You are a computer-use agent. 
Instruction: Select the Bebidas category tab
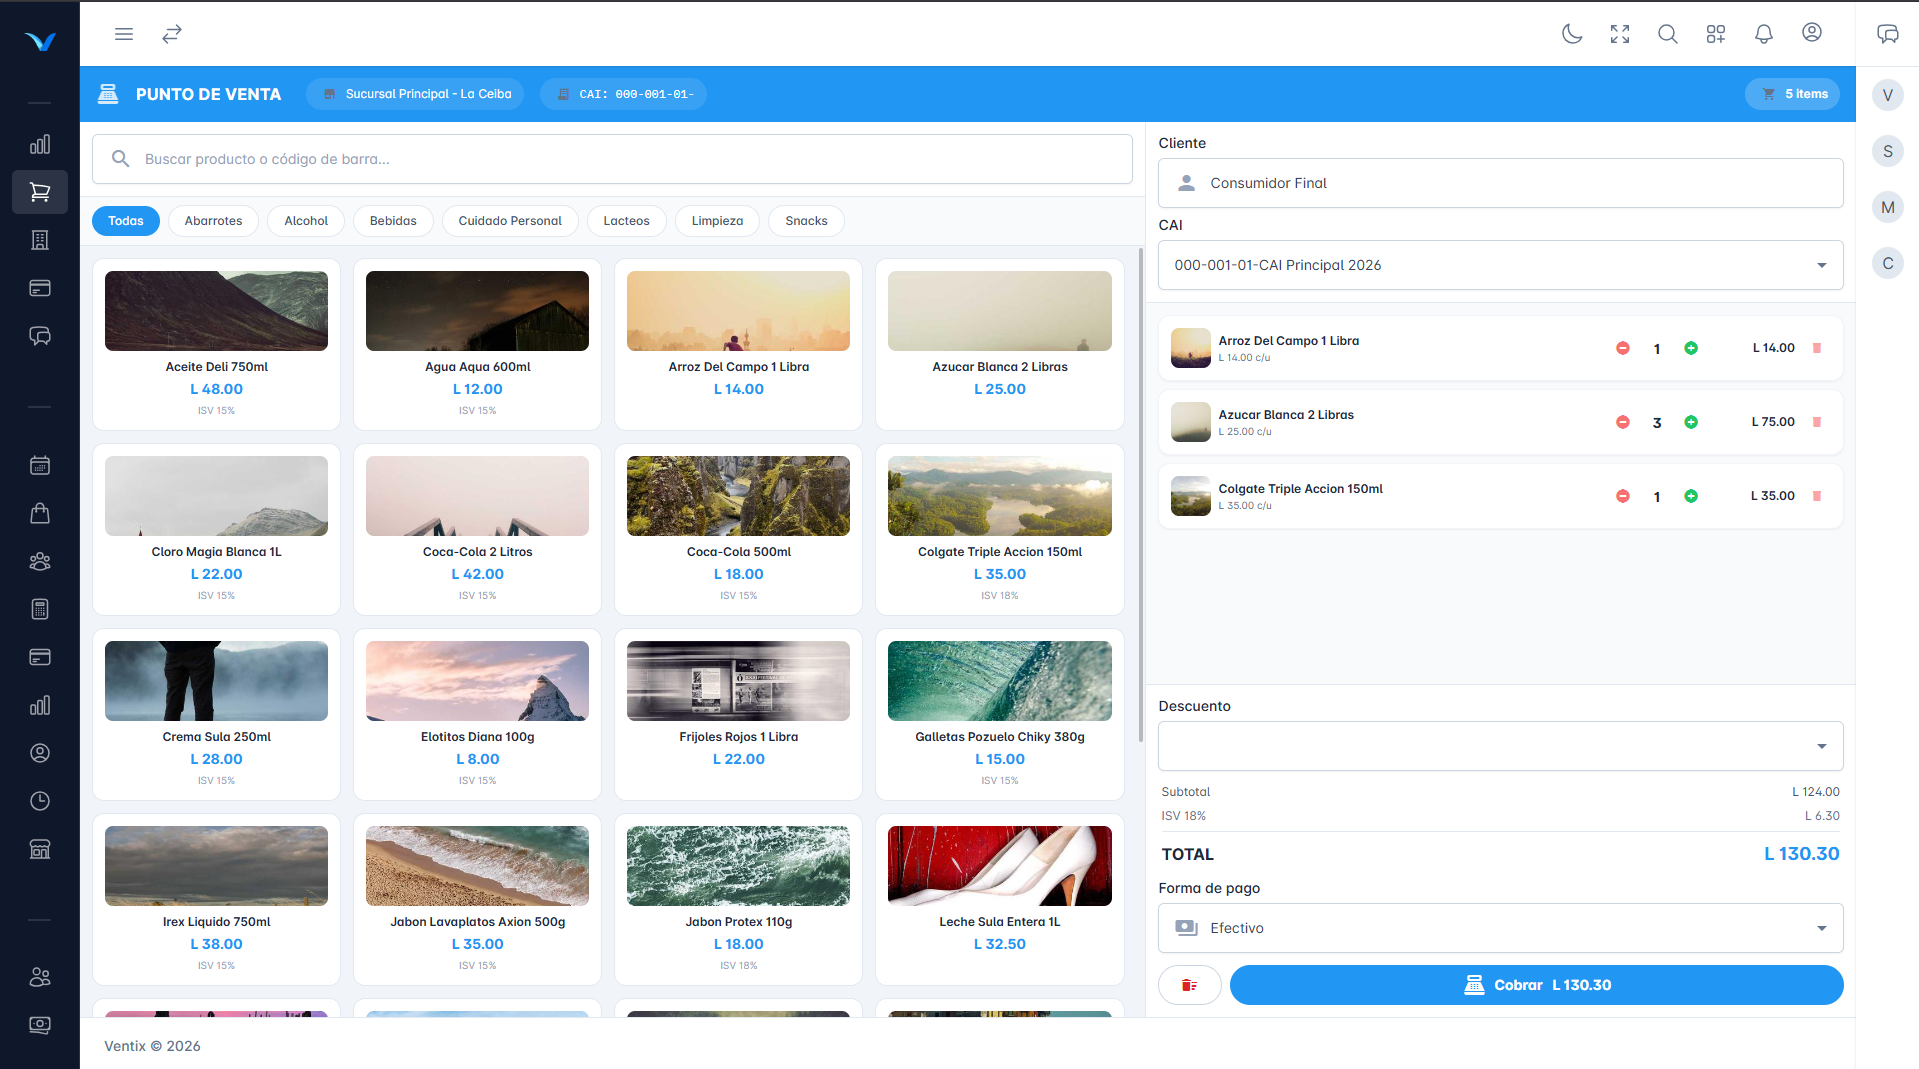(393, 221)
